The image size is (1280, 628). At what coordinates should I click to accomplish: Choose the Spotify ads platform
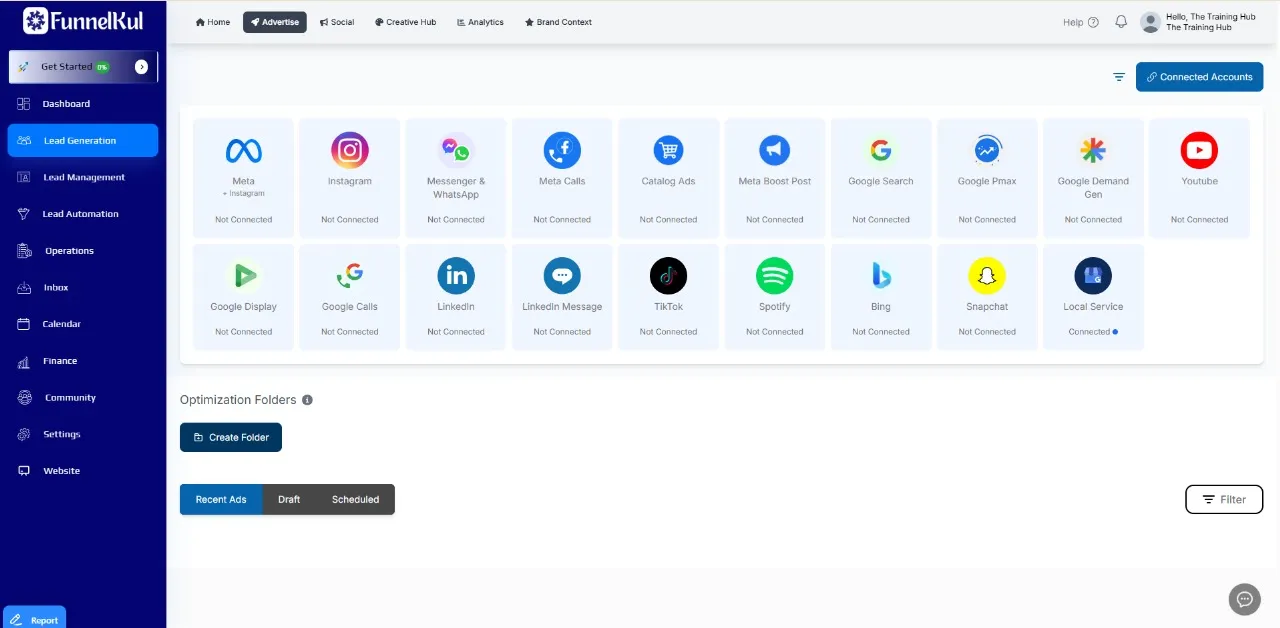[x=774, y=275]
